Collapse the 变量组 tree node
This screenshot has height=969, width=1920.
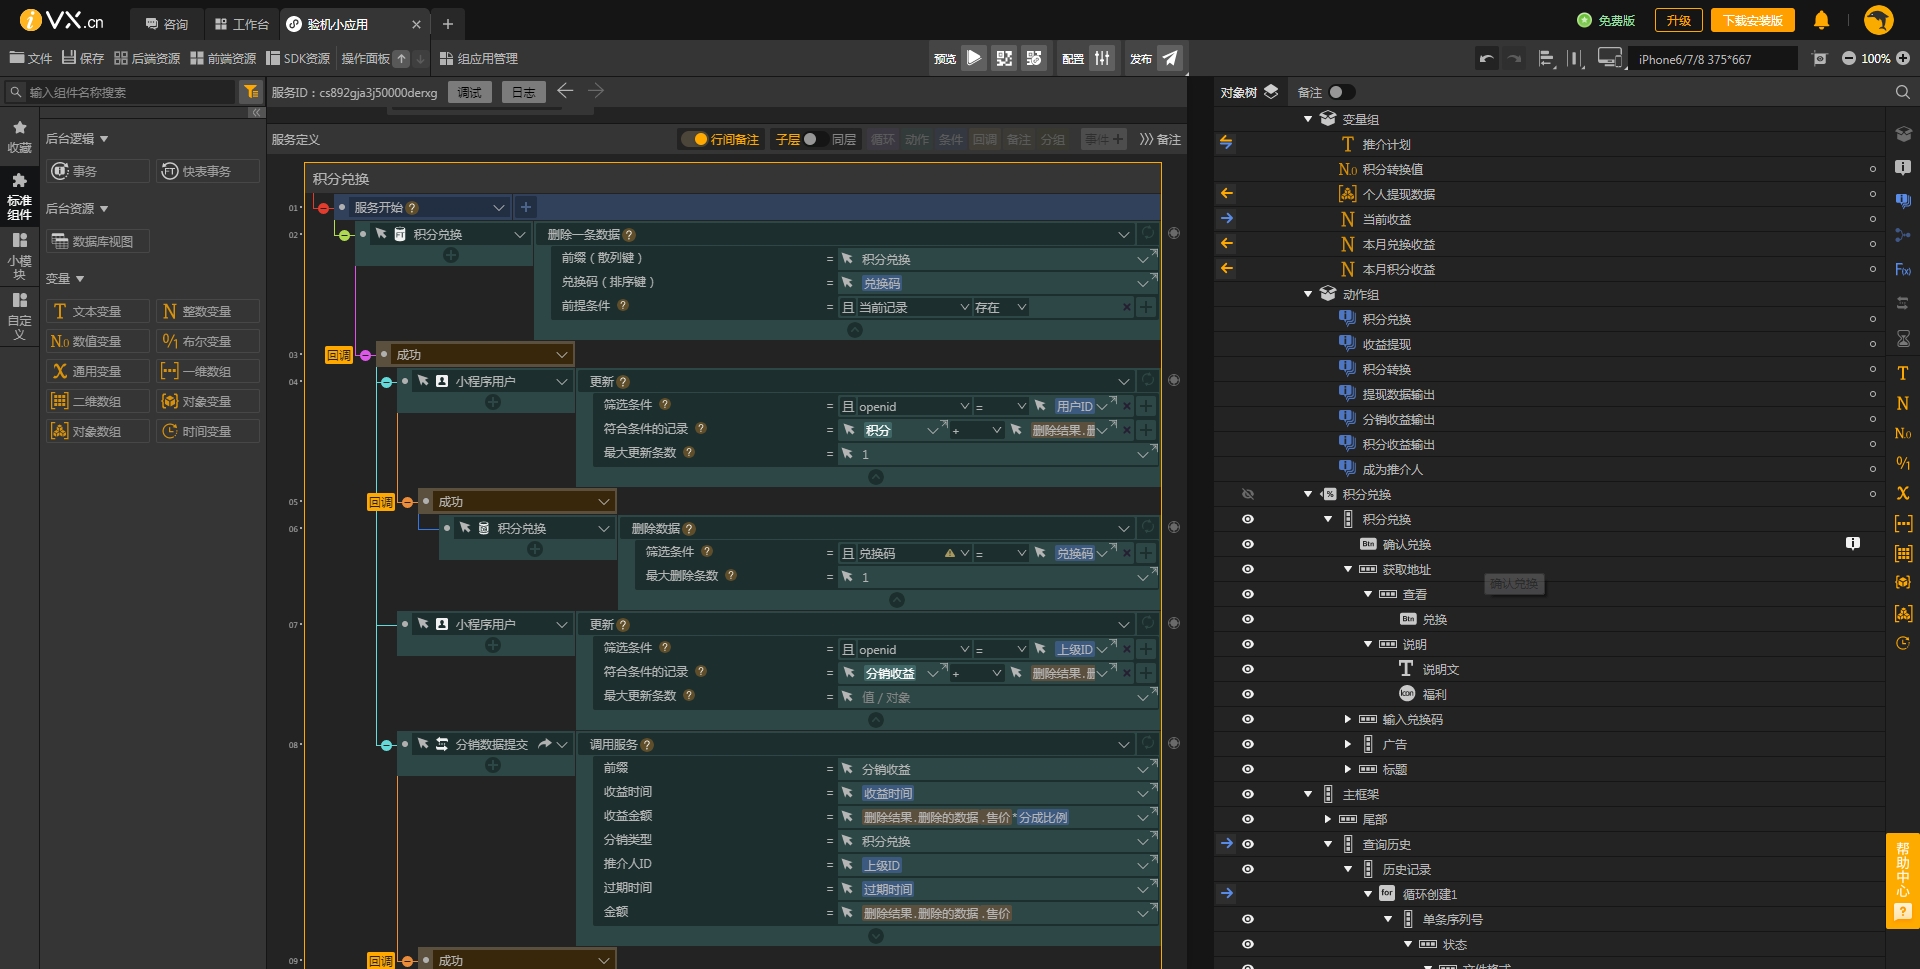[x=1308, y=119]
